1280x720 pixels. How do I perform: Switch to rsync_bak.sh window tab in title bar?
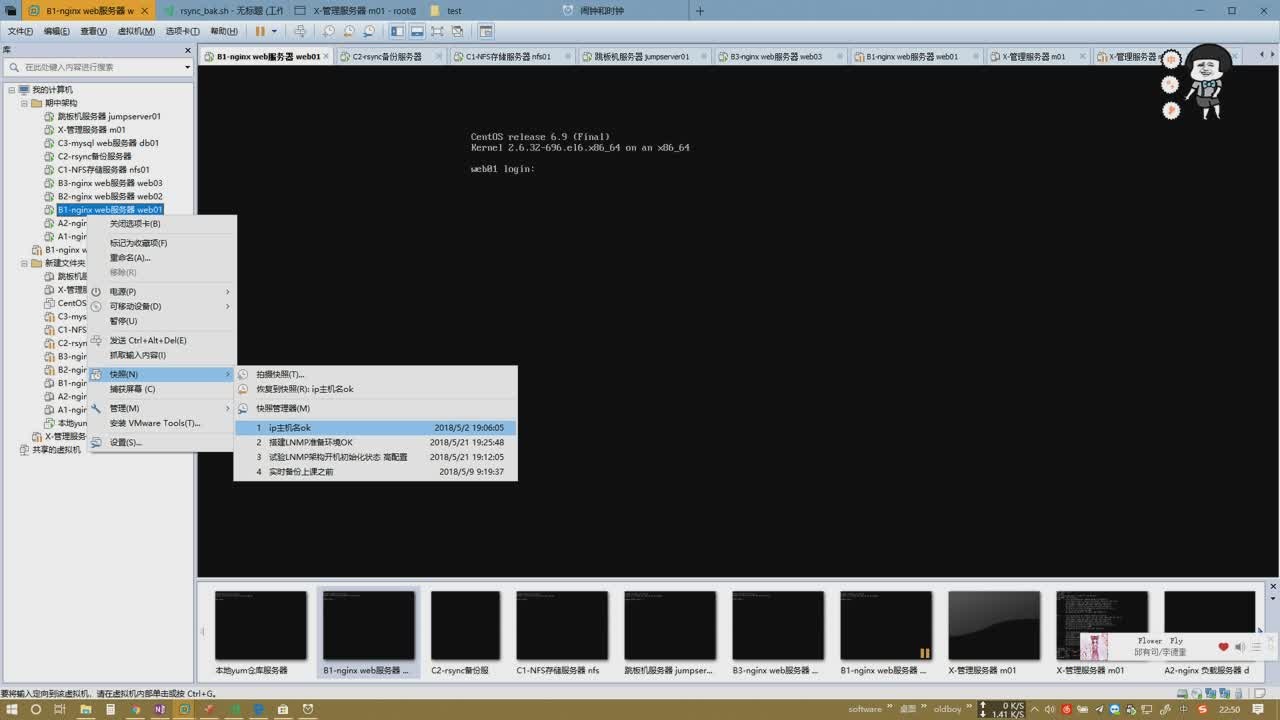click(224, 11)
